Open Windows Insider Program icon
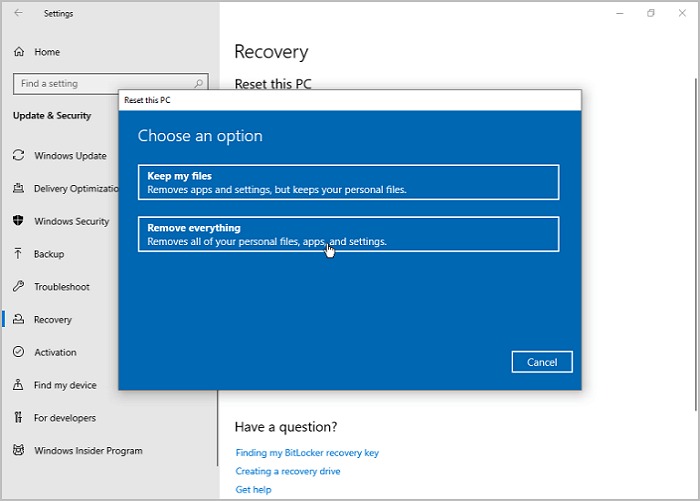Screen dimensions: 700x501 pyautogui.click(x=19, y=451)
